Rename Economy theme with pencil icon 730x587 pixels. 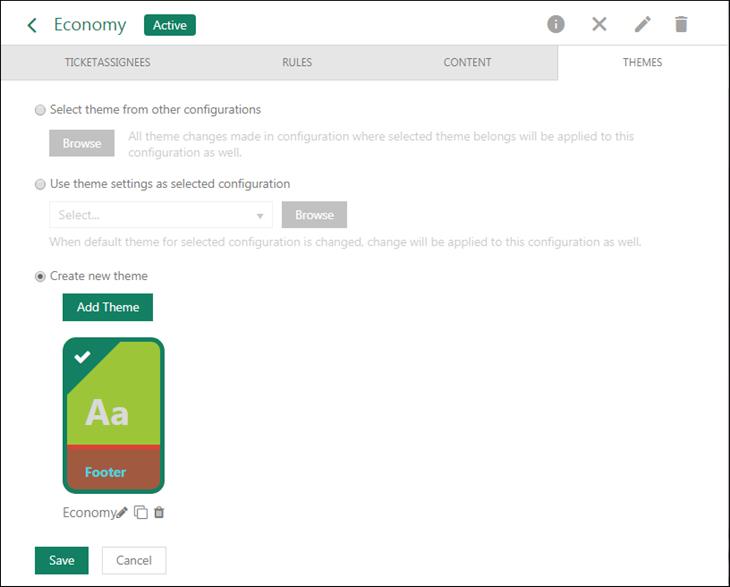(x=122, y=513)
